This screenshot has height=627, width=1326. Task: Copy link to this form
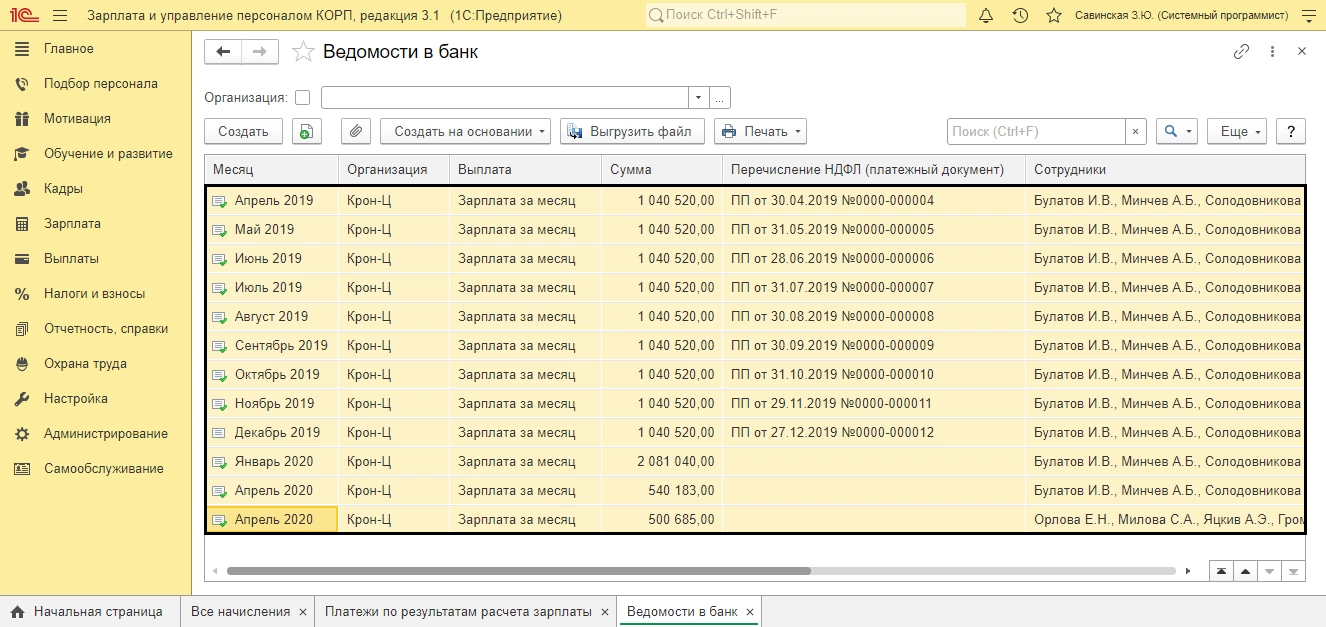tap(1241, 52)
